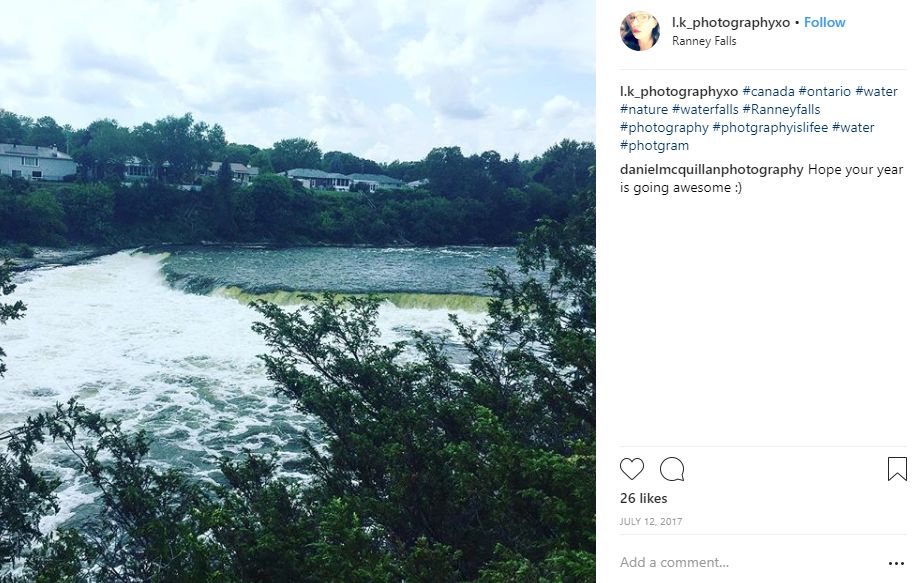Open the #photgram hashtag

(x=654, y=145)
